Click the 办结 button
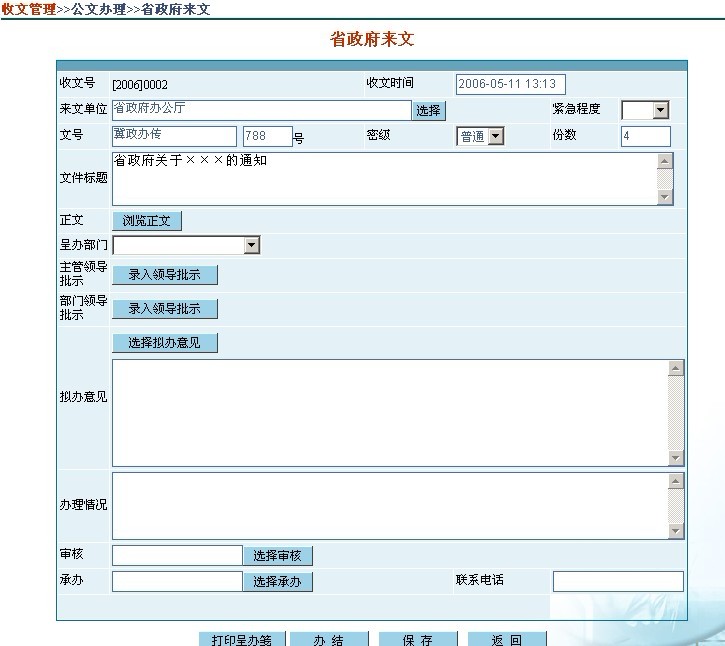This screenshot has width=725, height=646. click(329, 639)
